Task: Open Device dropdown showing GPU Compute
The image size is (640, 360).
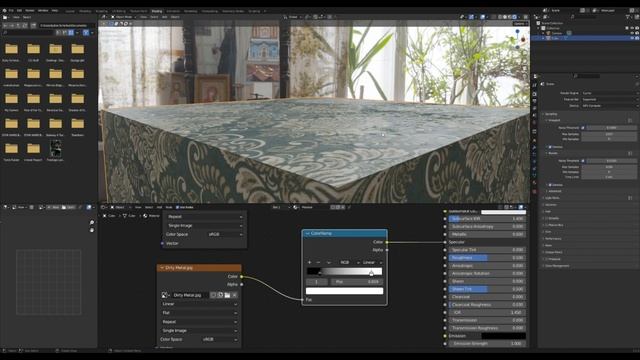Action: [x=611, y=106]
